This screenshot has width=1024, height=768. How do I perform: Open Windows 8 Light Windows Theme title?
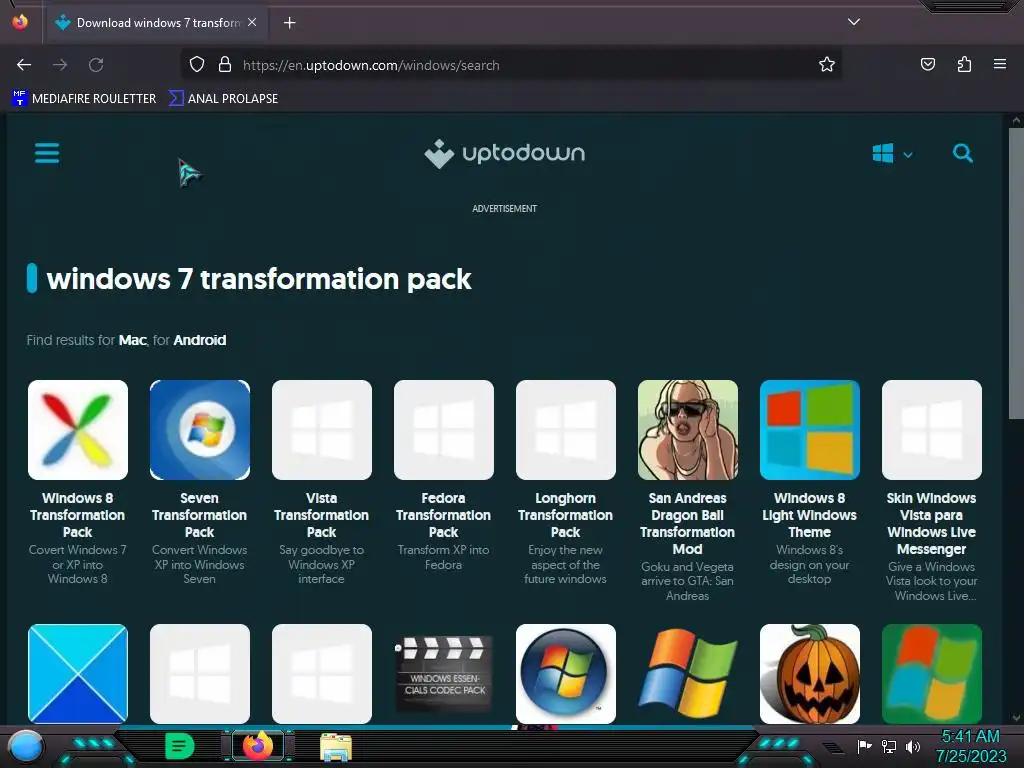coord(810,515)
